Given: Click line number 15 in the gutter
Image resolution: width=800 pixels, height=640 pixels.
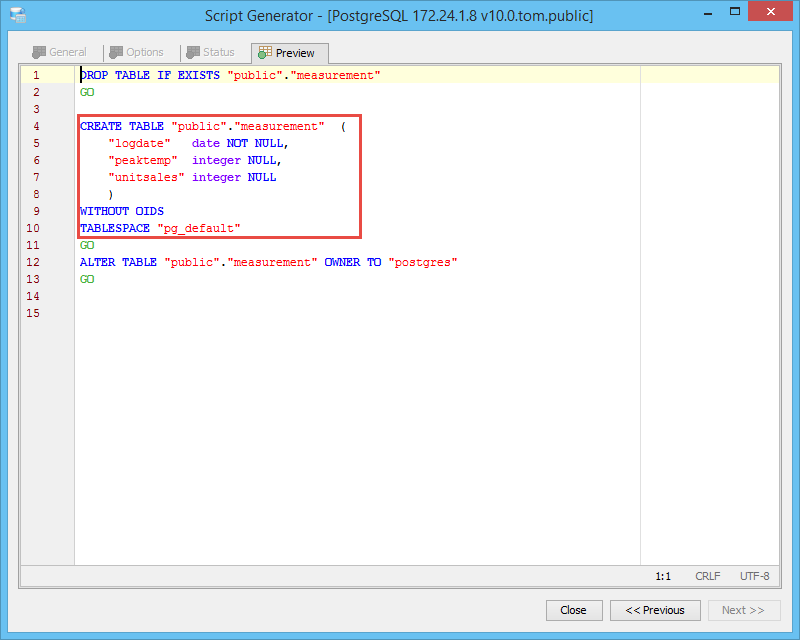Looking at the screenshot, I should (x=33, y=313).
